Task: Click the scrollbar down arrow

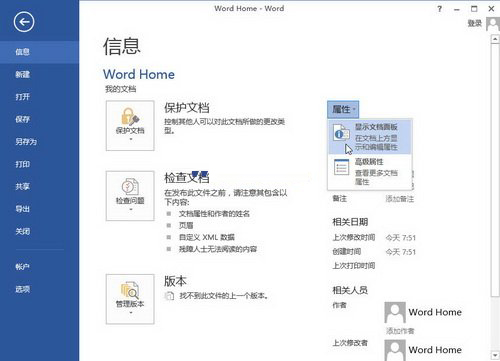Action: point(495,355)
